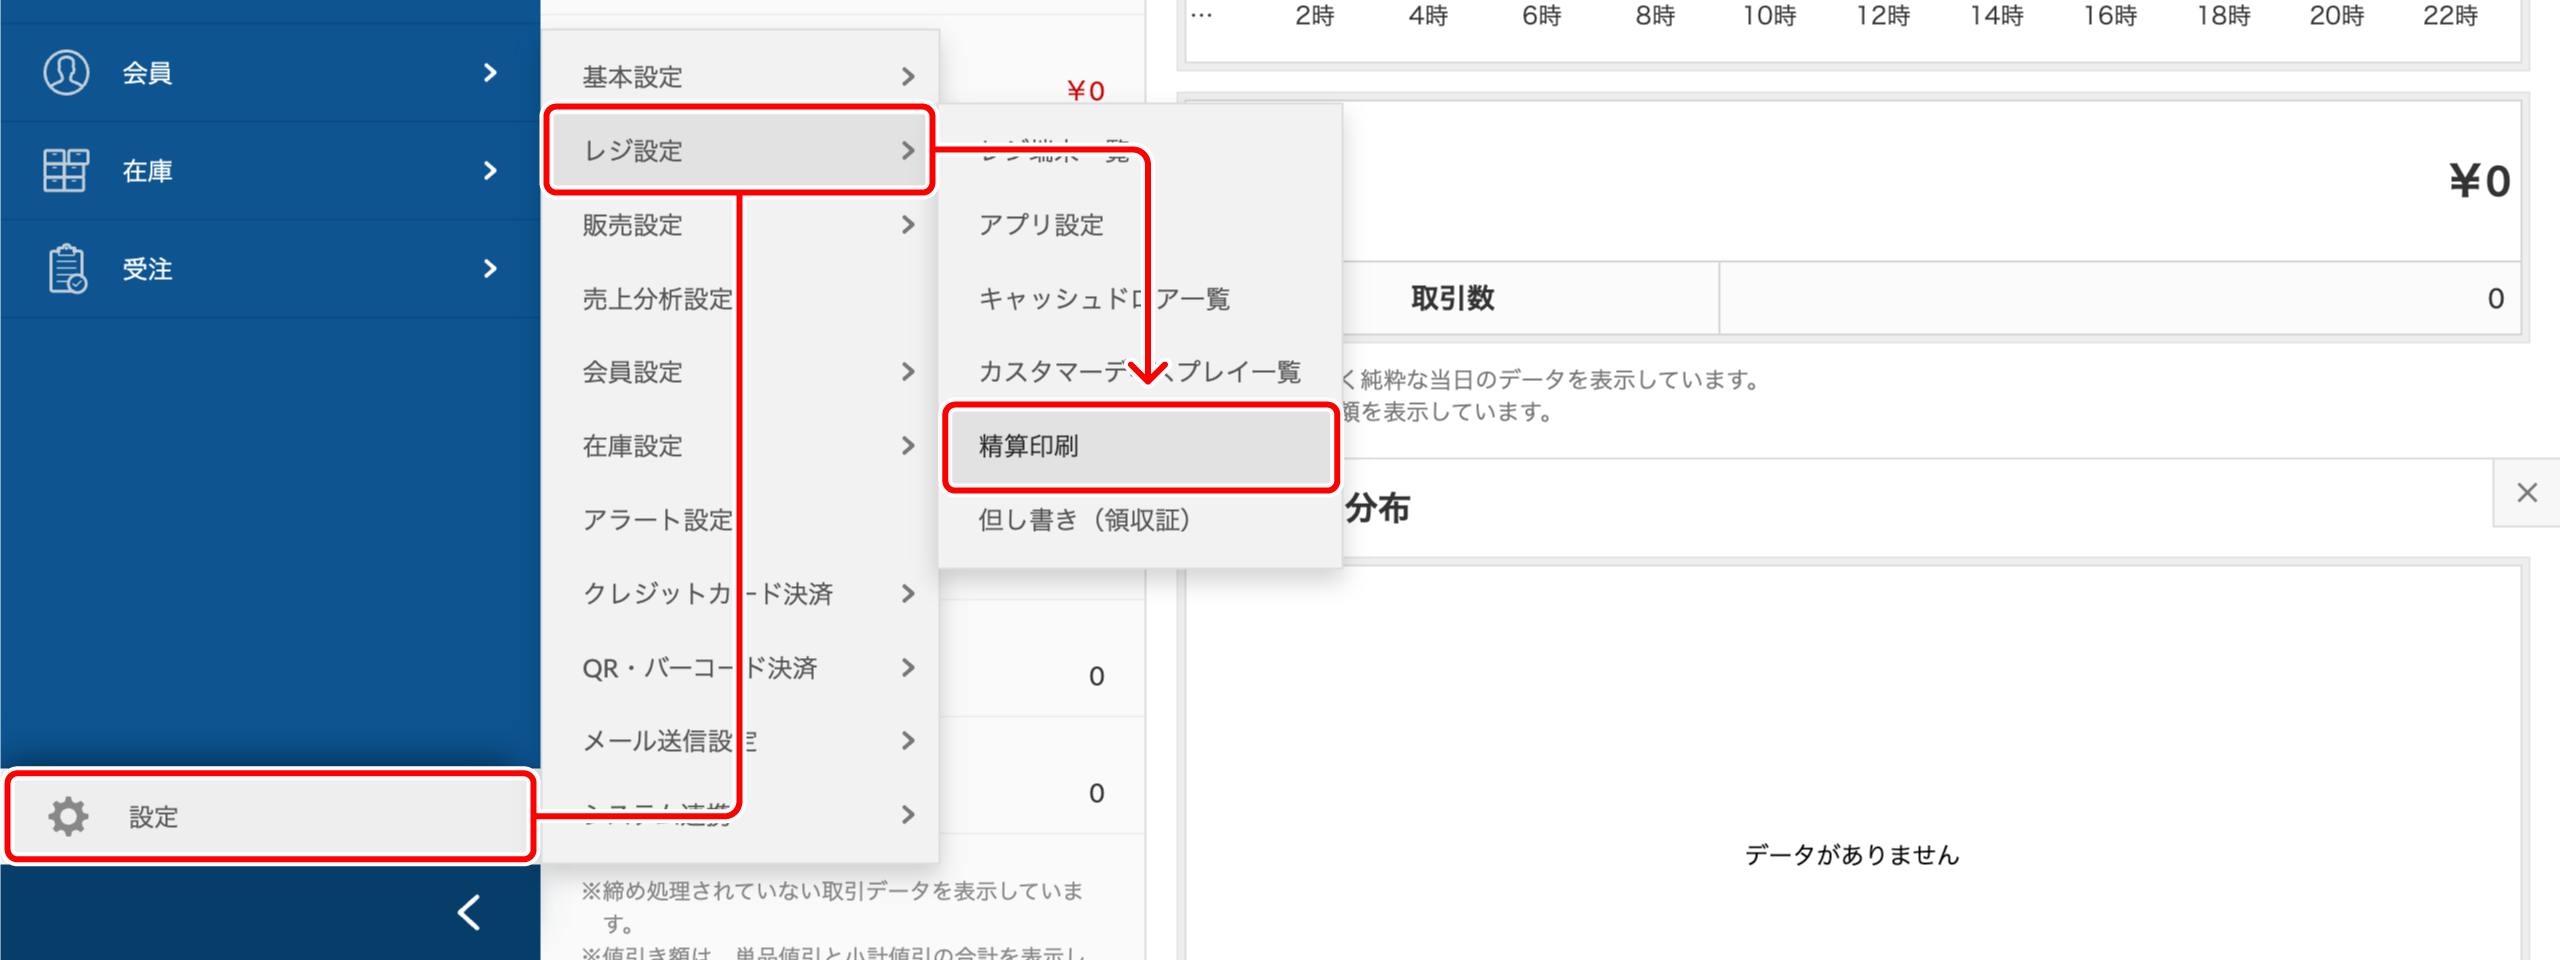Open the 会員設定 menu item
Screen dimensions: 2560x960
pos(740,372)
